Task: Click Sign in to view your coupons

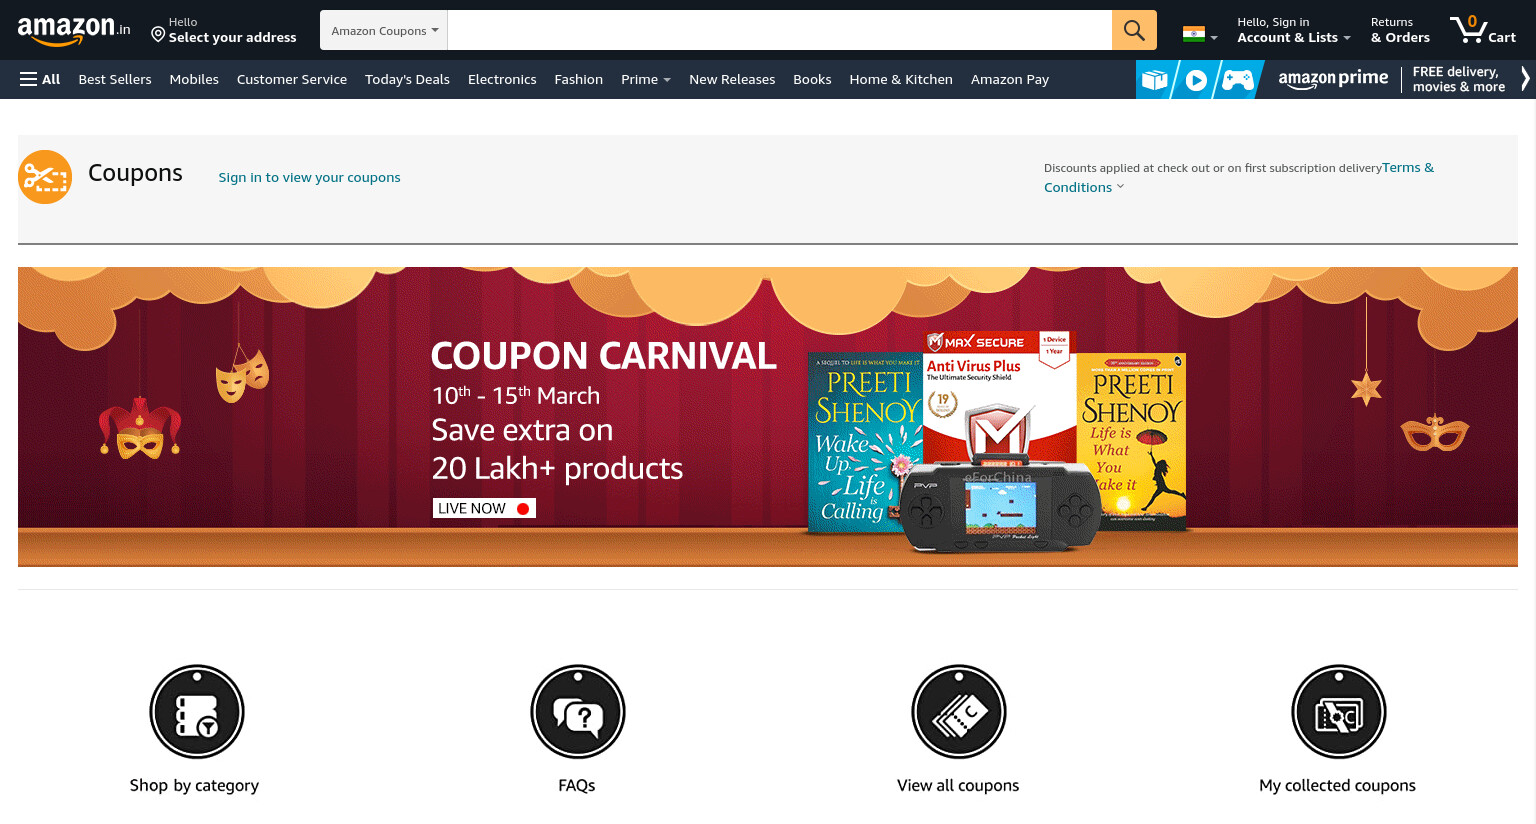Action: tap(309, 177)
